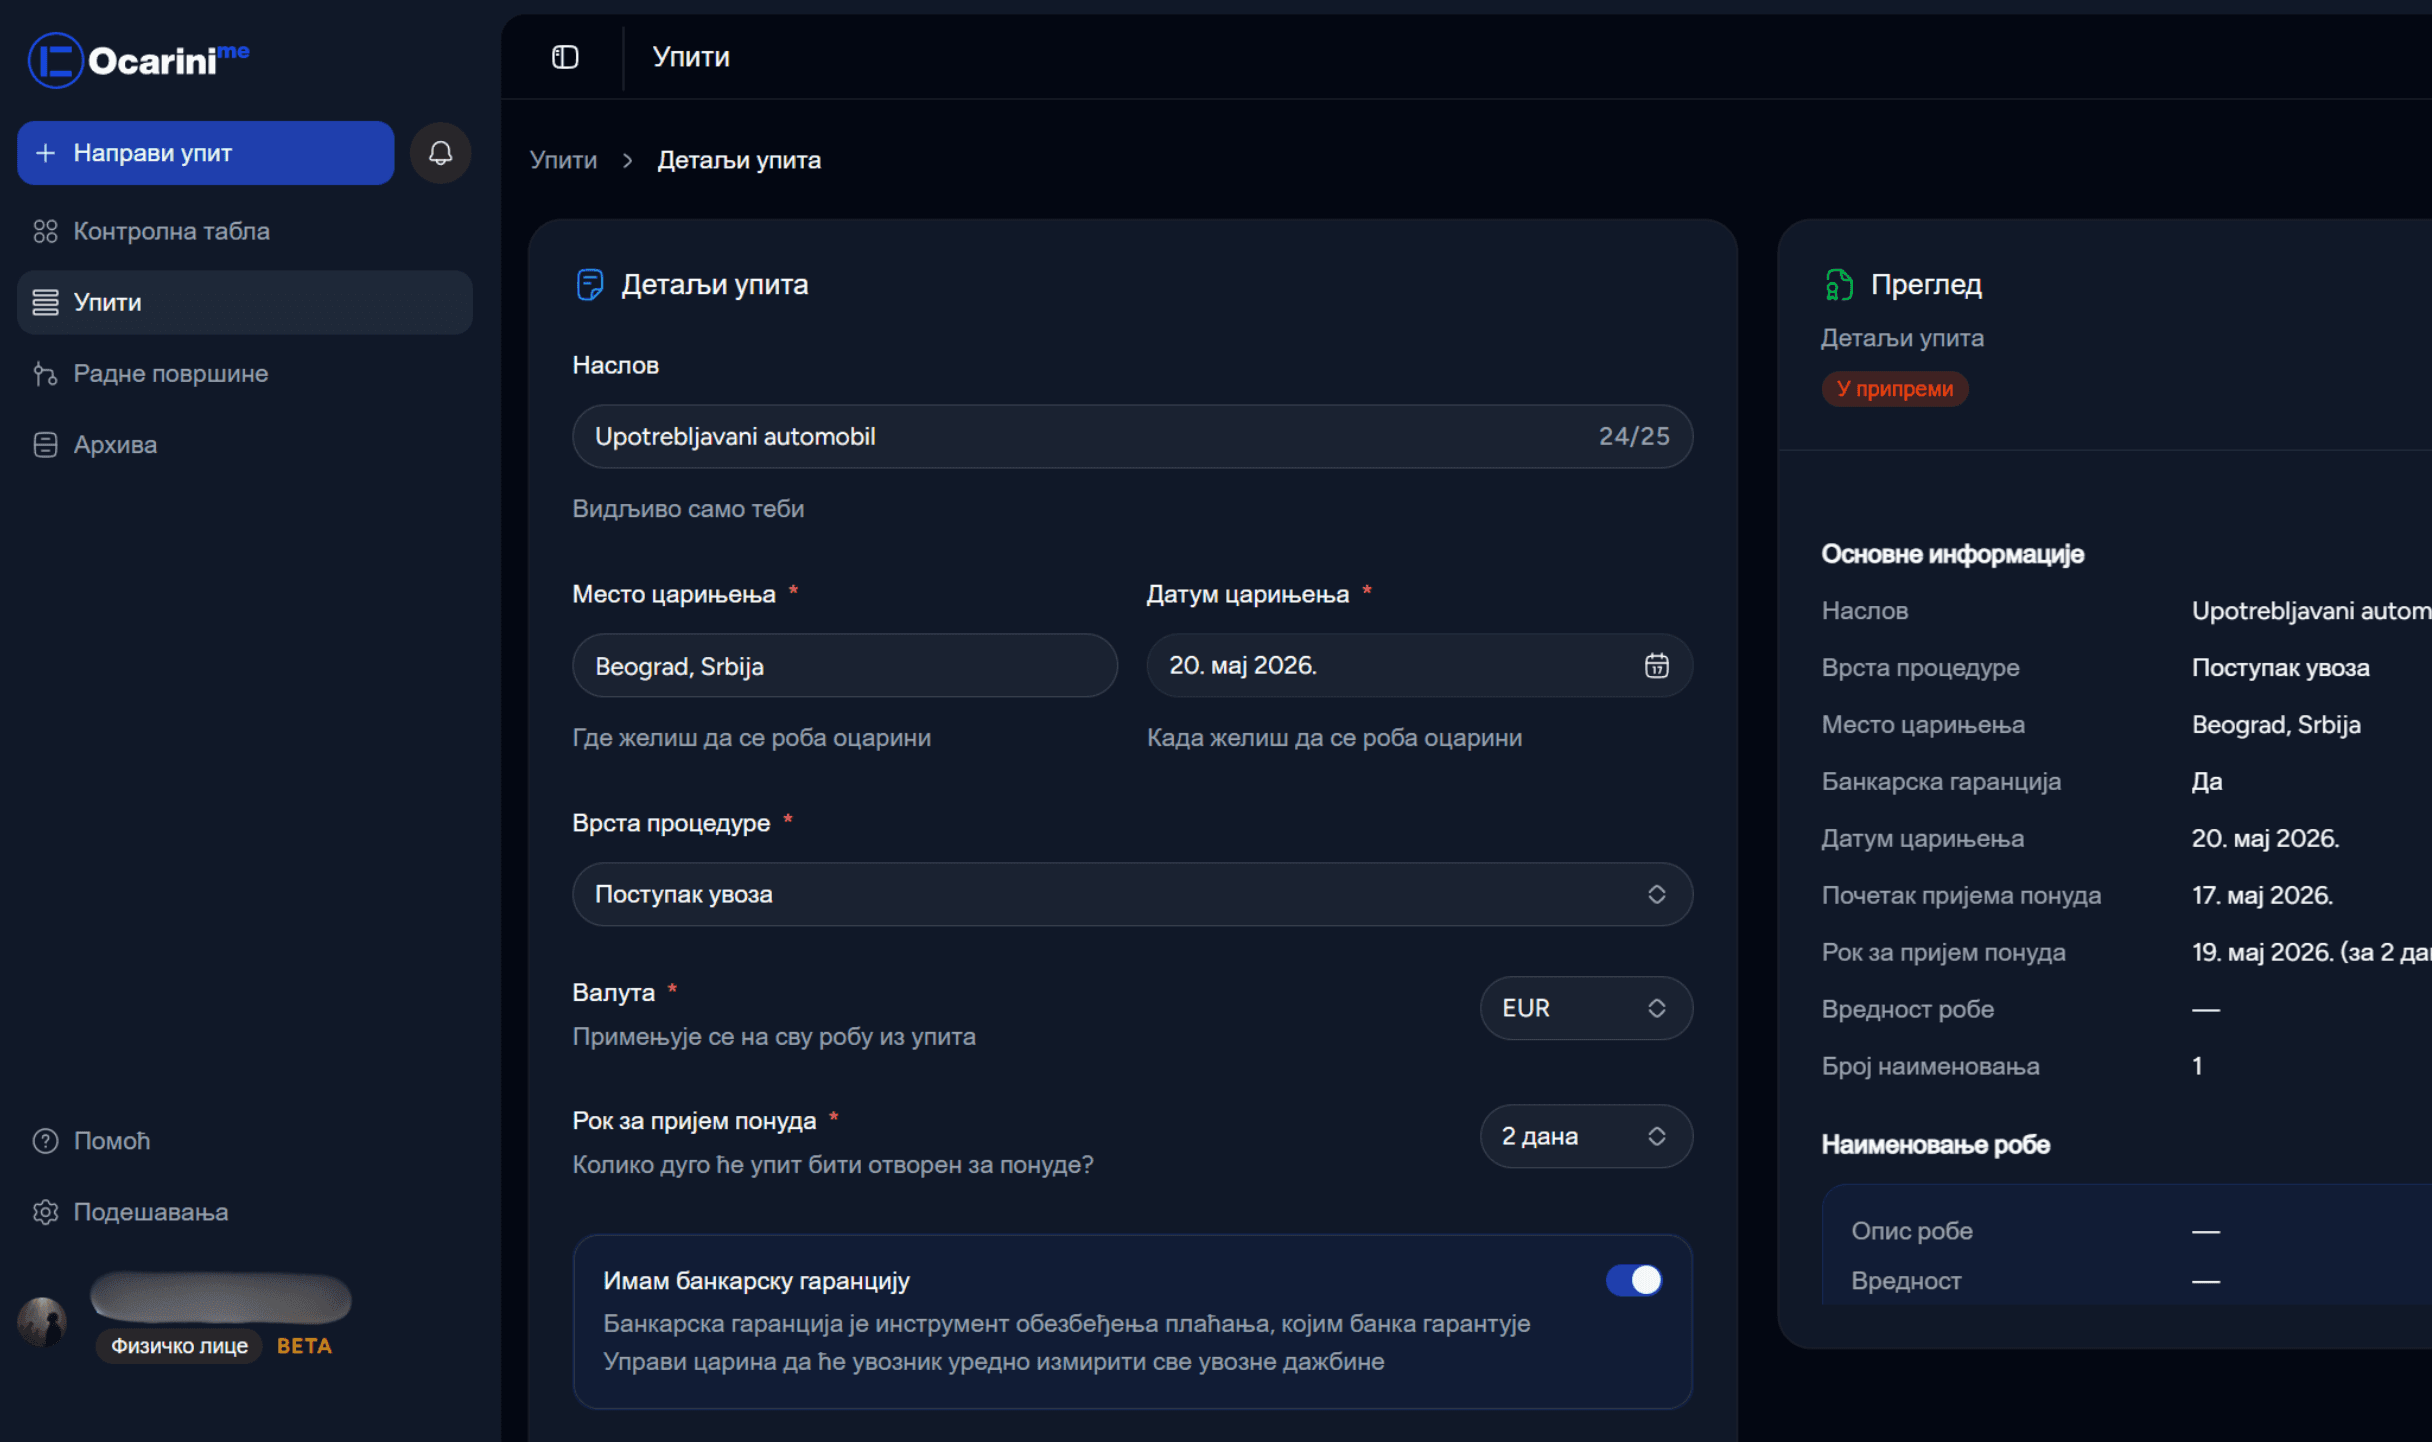Click the Архива icon
2432x1442 pixels.
45,444
